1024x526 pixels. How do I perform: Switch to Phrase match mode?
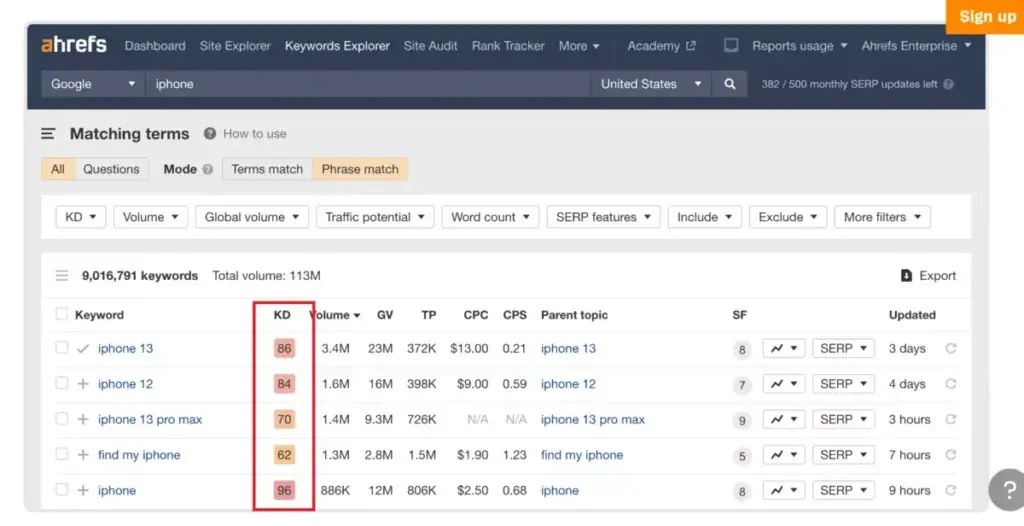pos(360,169)
